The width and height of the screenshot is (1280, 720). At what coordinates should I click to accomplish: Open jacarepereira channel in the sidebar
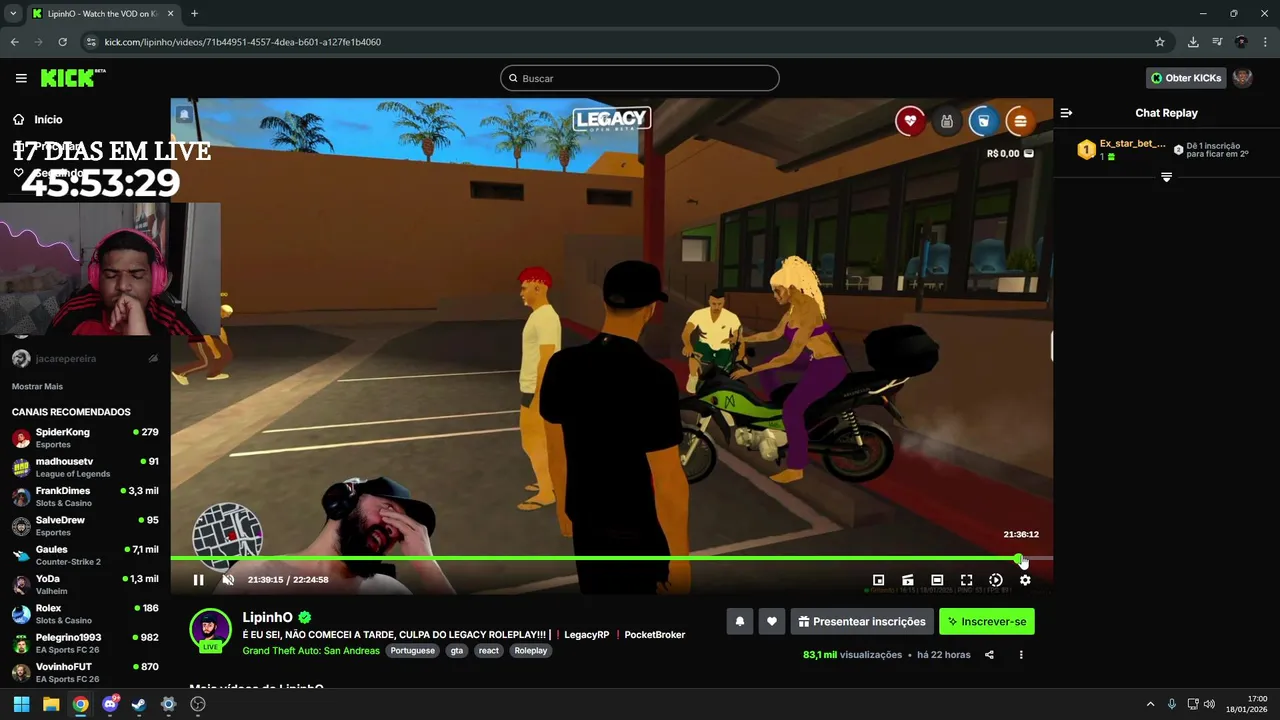tap(85, 358)
